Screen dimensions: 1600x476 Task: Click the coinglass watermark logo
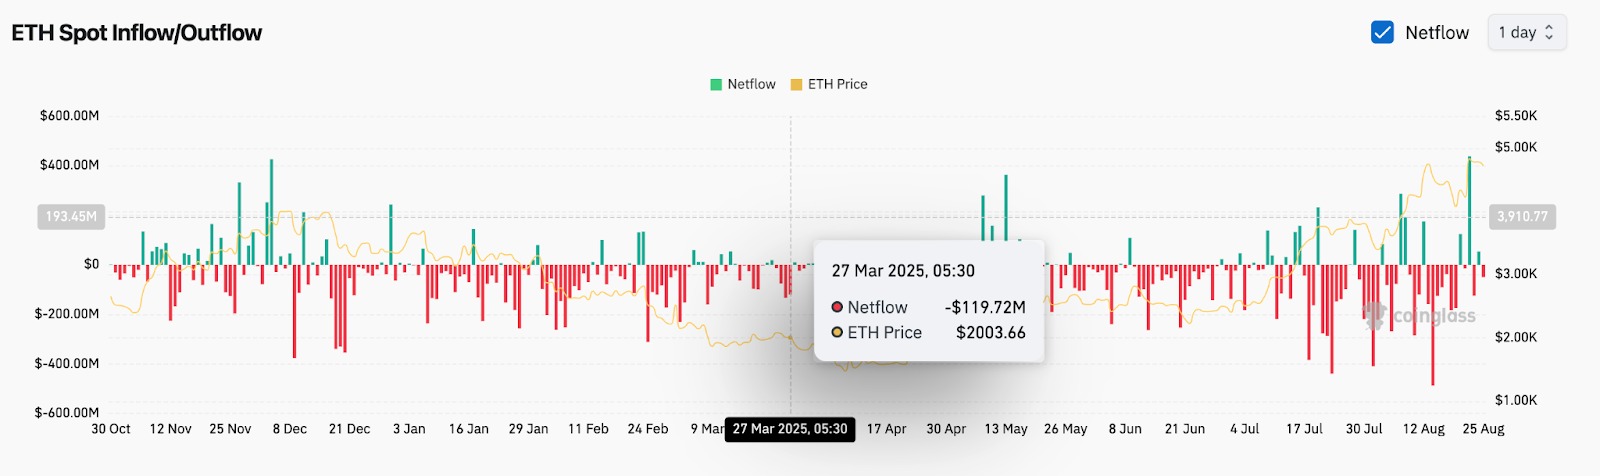pyautogui.click(x=1420, y=316)
